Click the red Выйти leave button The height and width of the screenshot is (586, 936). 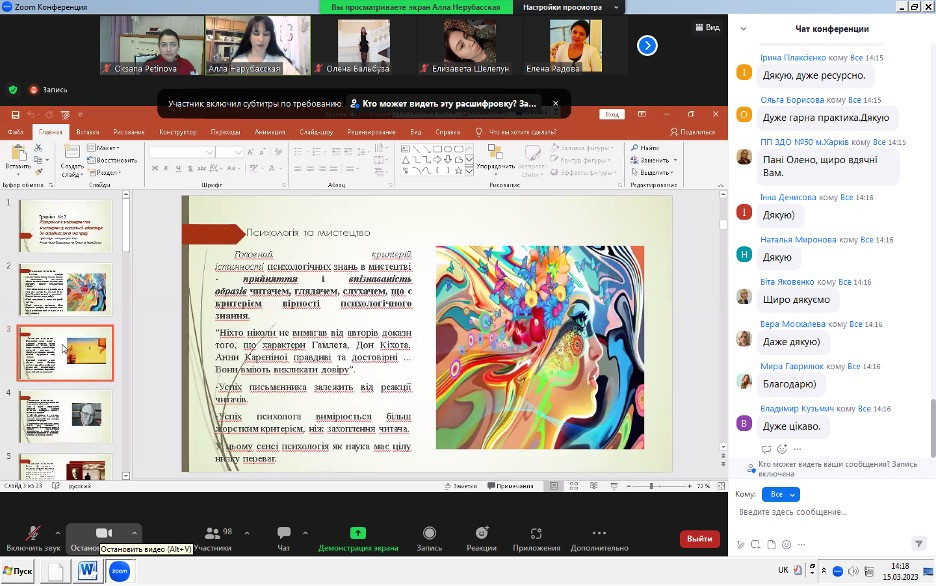[x=700, y=539]
